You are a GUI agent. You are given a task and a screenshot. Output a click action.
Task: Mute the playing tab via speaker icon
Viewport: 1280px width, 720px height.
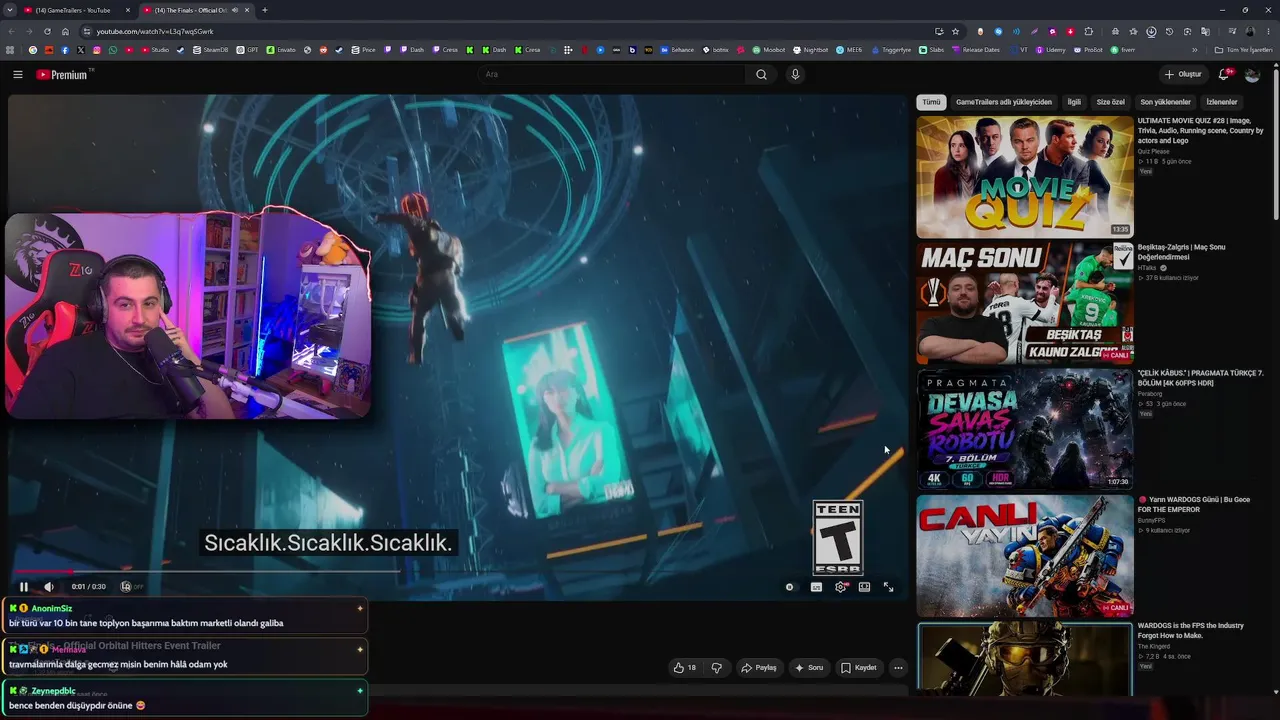point(235,10)
